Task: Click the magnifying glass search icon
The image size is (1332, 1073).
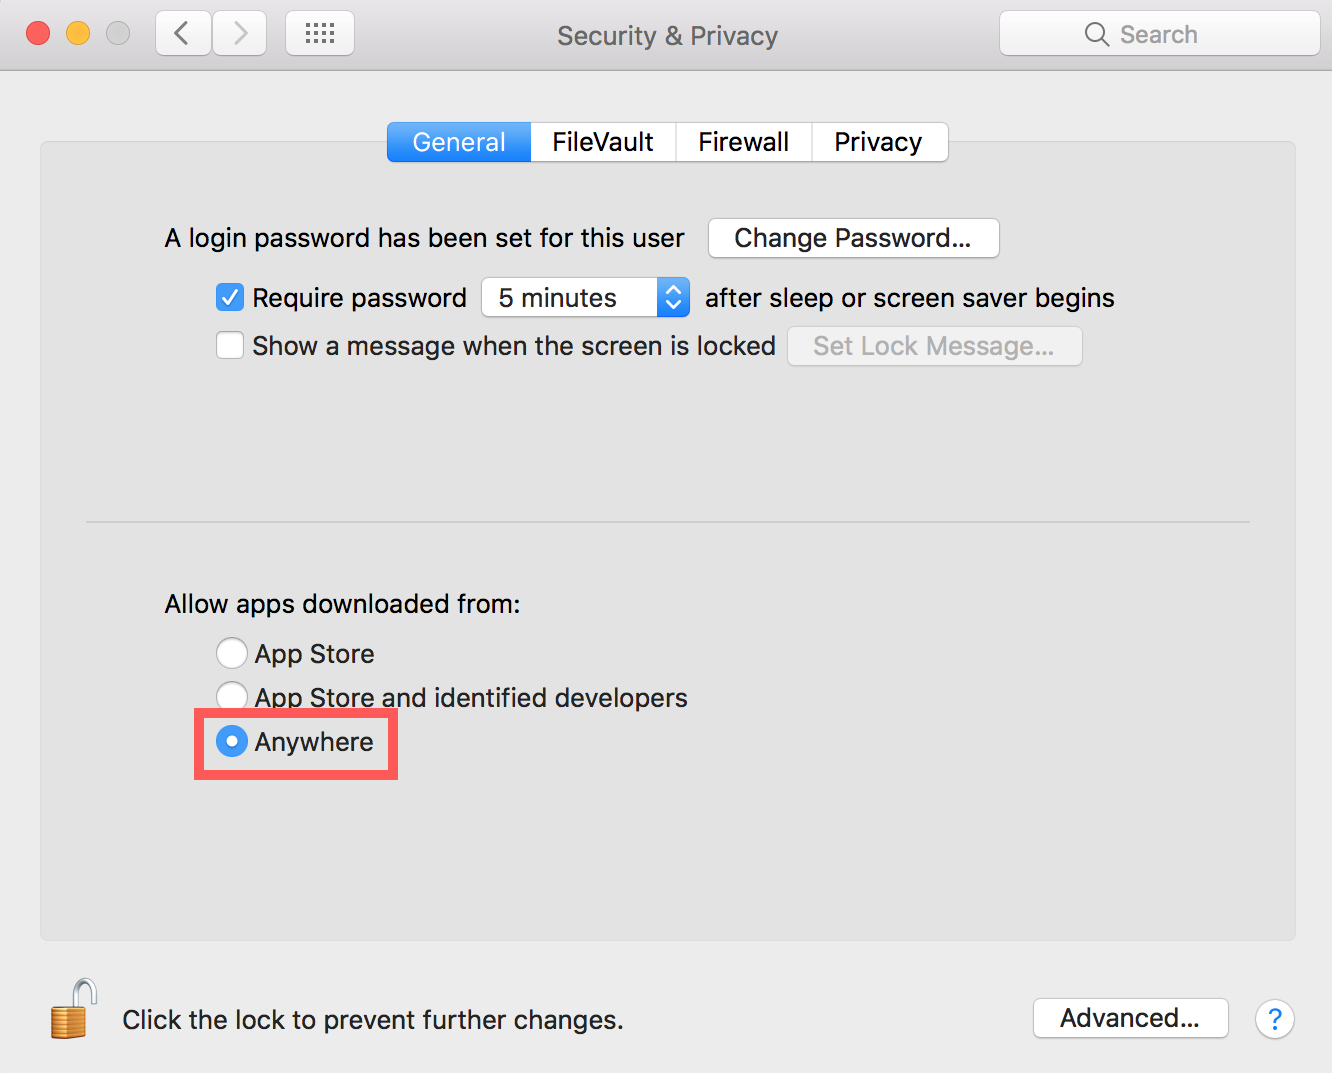Action: pyautogui.click(x=1097, y=34)
